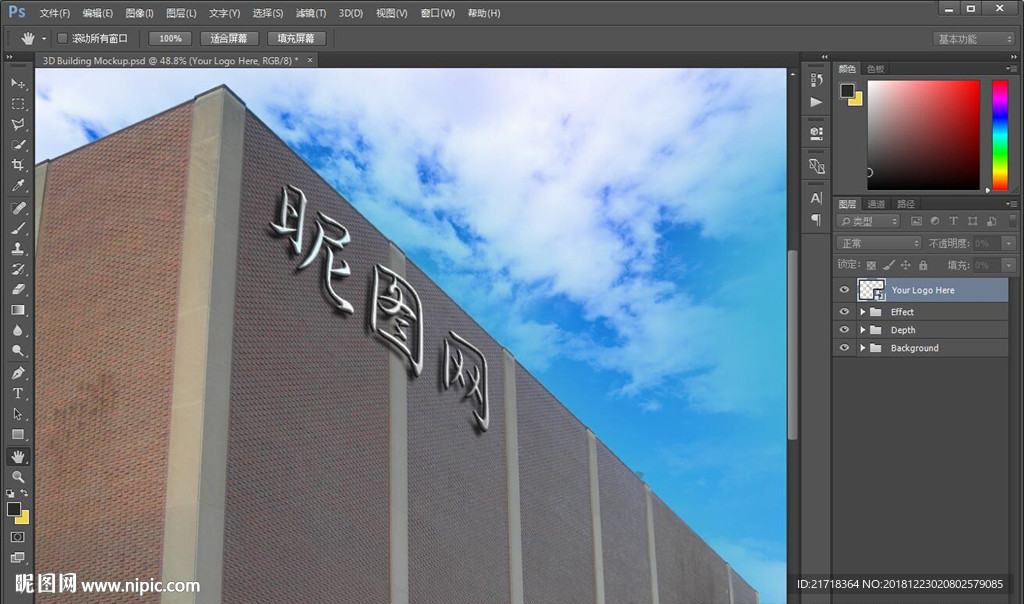
Task: Select the Crop tool
Action: [18, 165]
